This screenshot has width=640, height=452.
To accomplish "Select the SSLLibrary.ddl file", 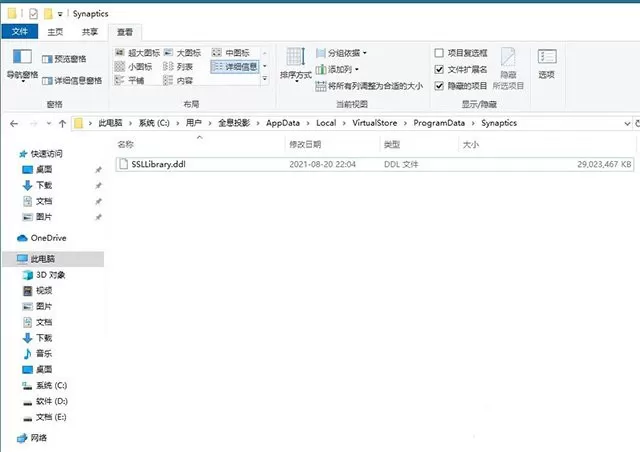I will click(x=374, y=164).
